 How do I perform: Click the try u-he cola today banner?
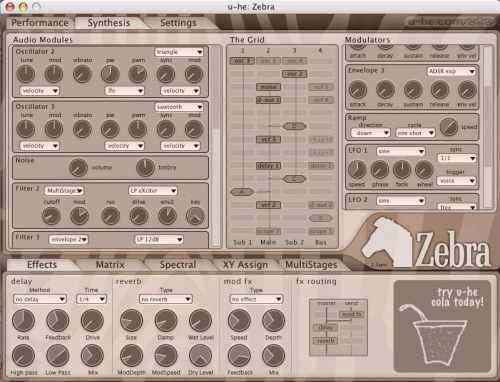442,326
